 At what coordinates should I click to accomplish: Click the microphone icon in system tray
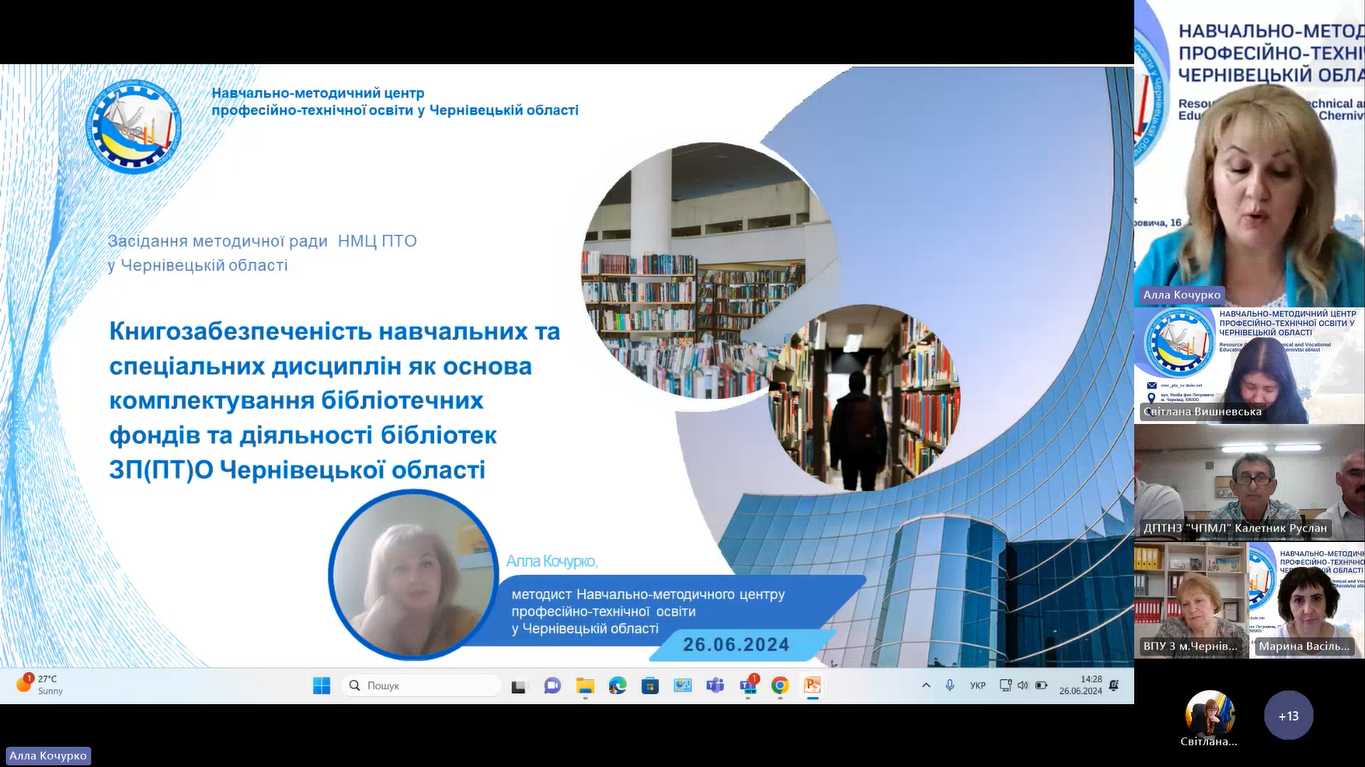click(950, 686)
